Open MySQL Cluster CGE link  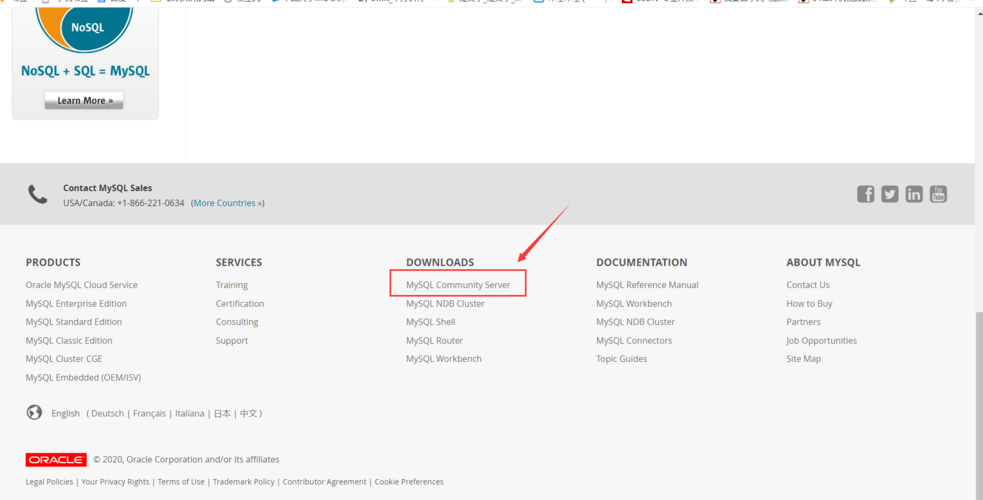(64, 359)
